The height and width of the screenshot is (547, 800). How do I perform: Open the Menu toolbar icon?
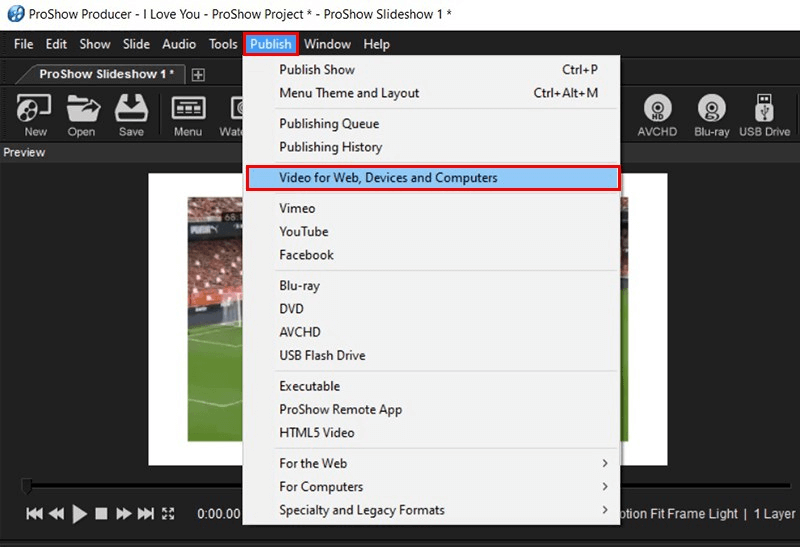[x=188, y=114]
